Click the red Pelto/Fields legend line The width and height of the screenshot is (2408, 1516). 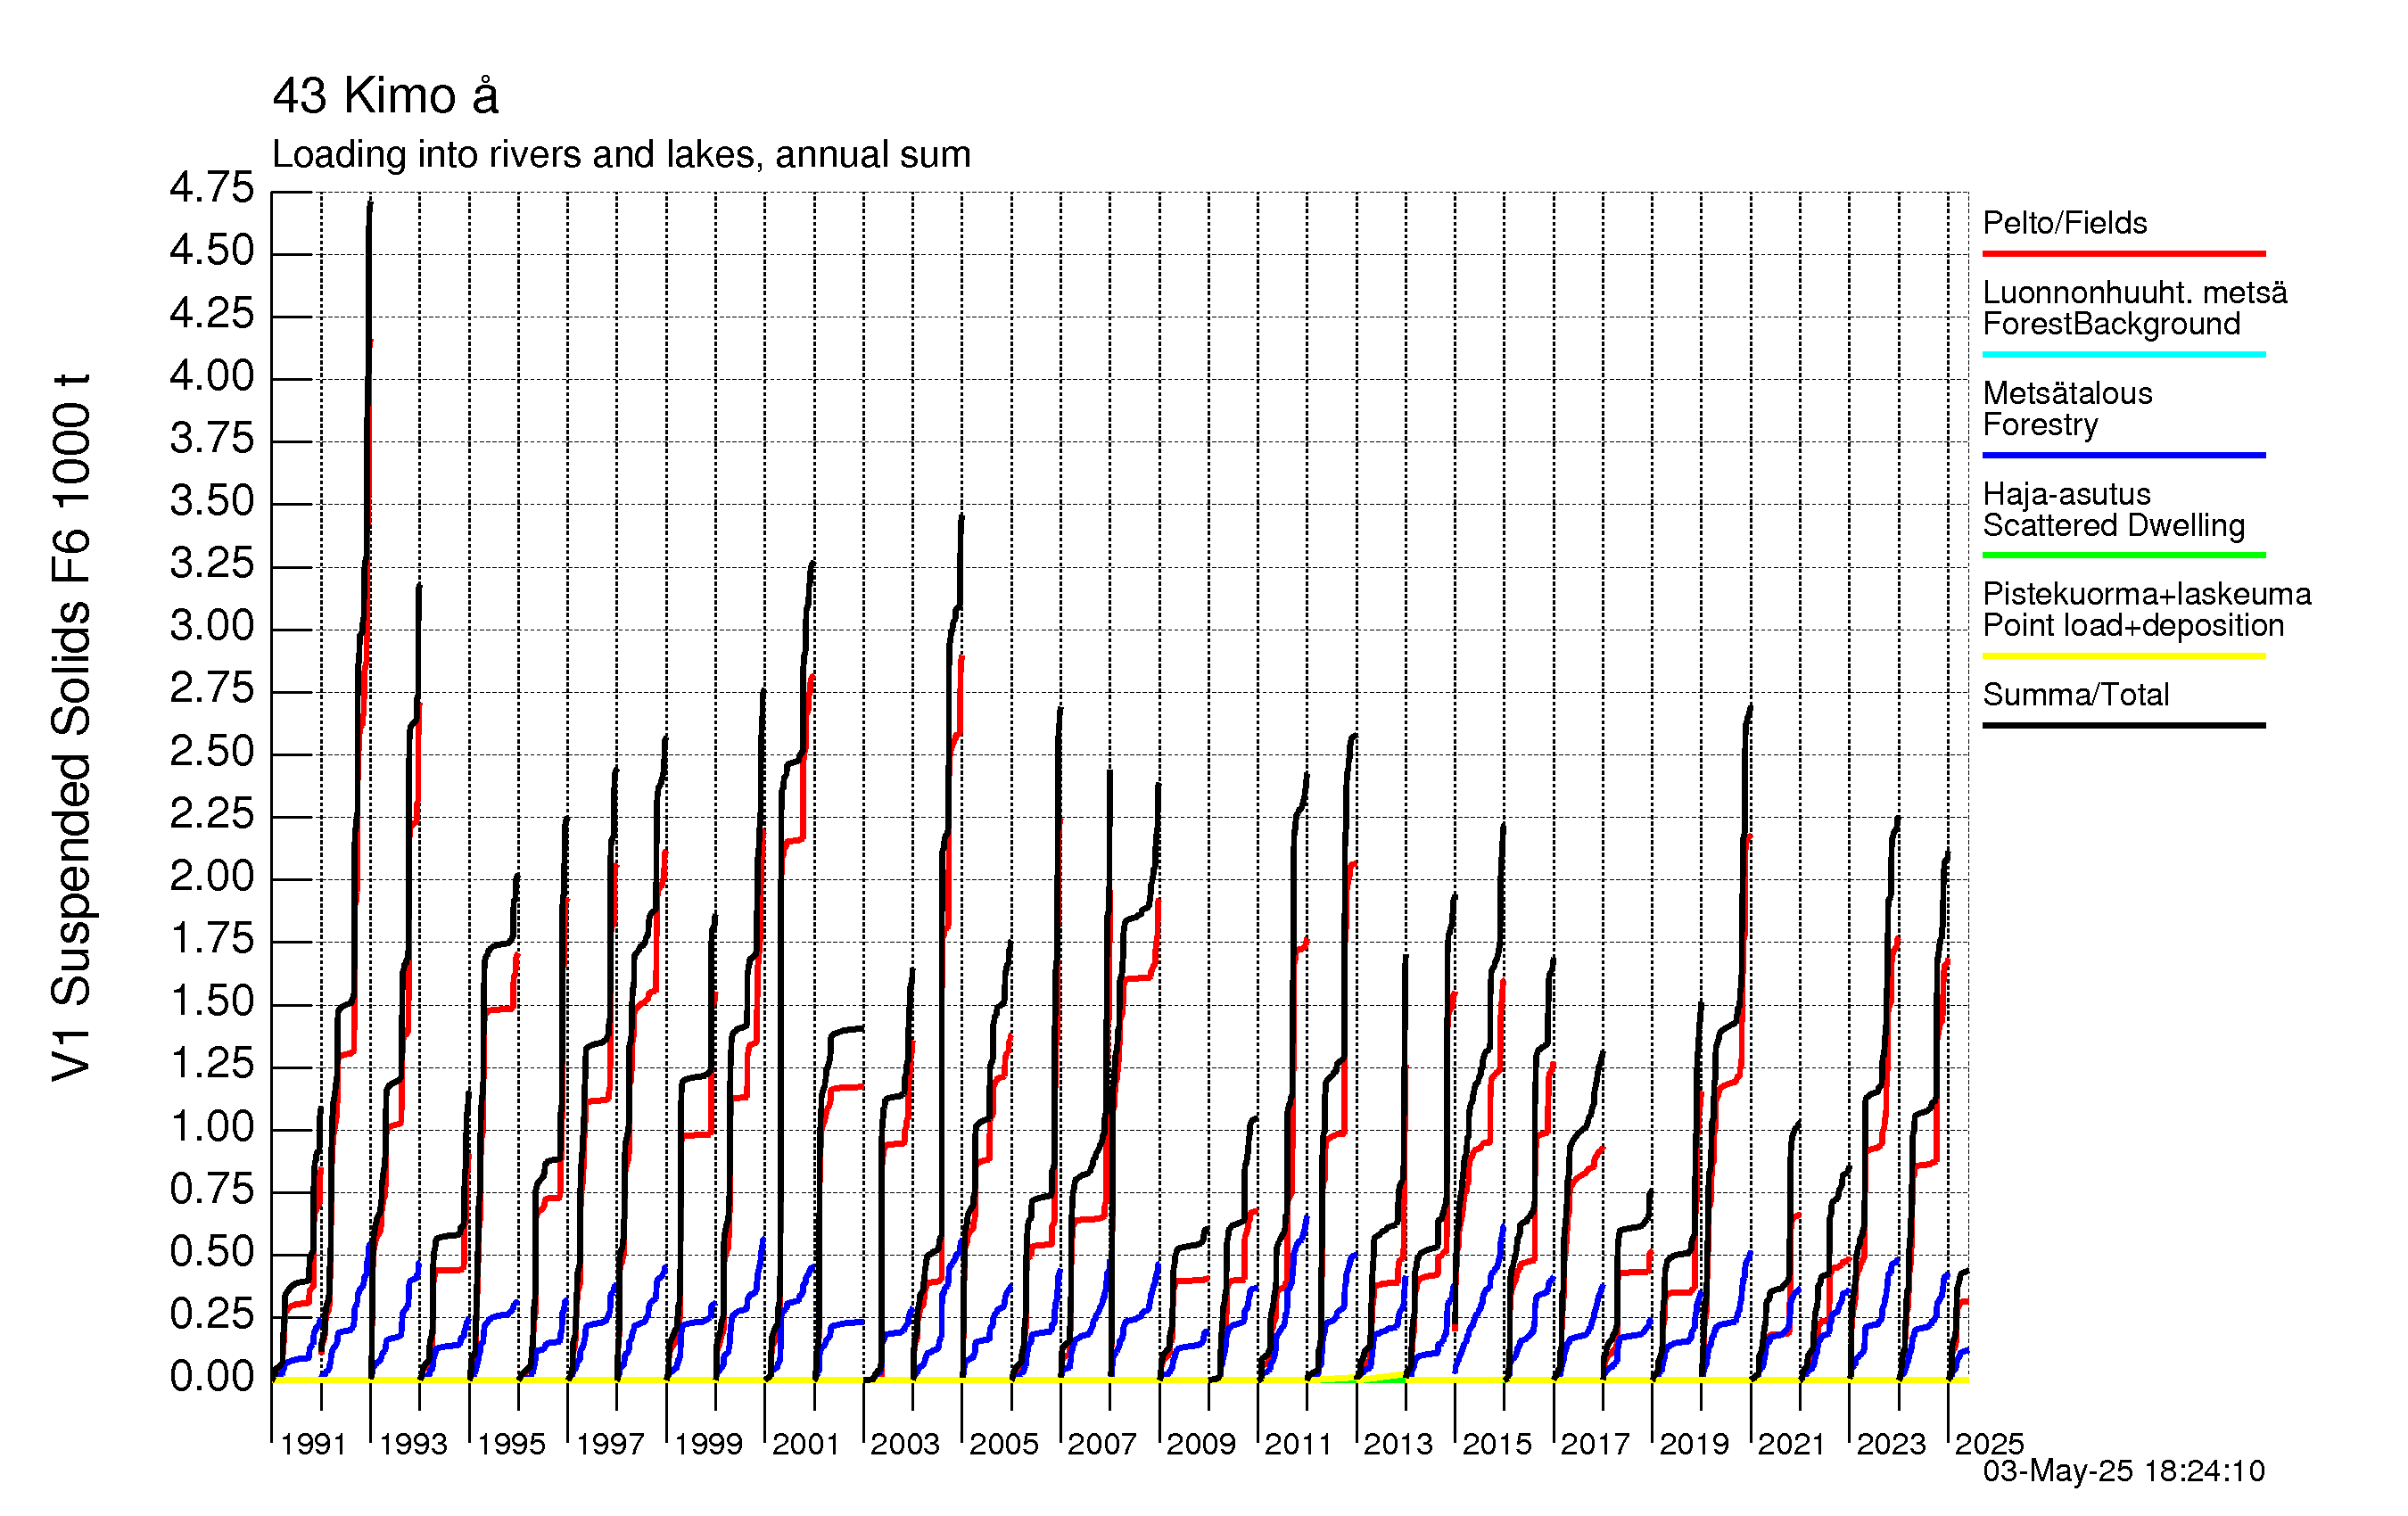click(2124, 254)
